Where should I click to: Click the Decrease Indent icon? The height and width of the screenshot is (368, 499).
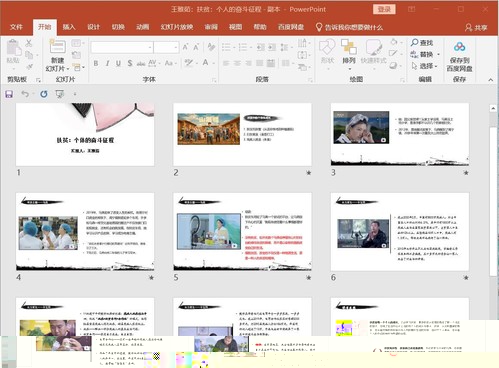(x=261, y=47)
